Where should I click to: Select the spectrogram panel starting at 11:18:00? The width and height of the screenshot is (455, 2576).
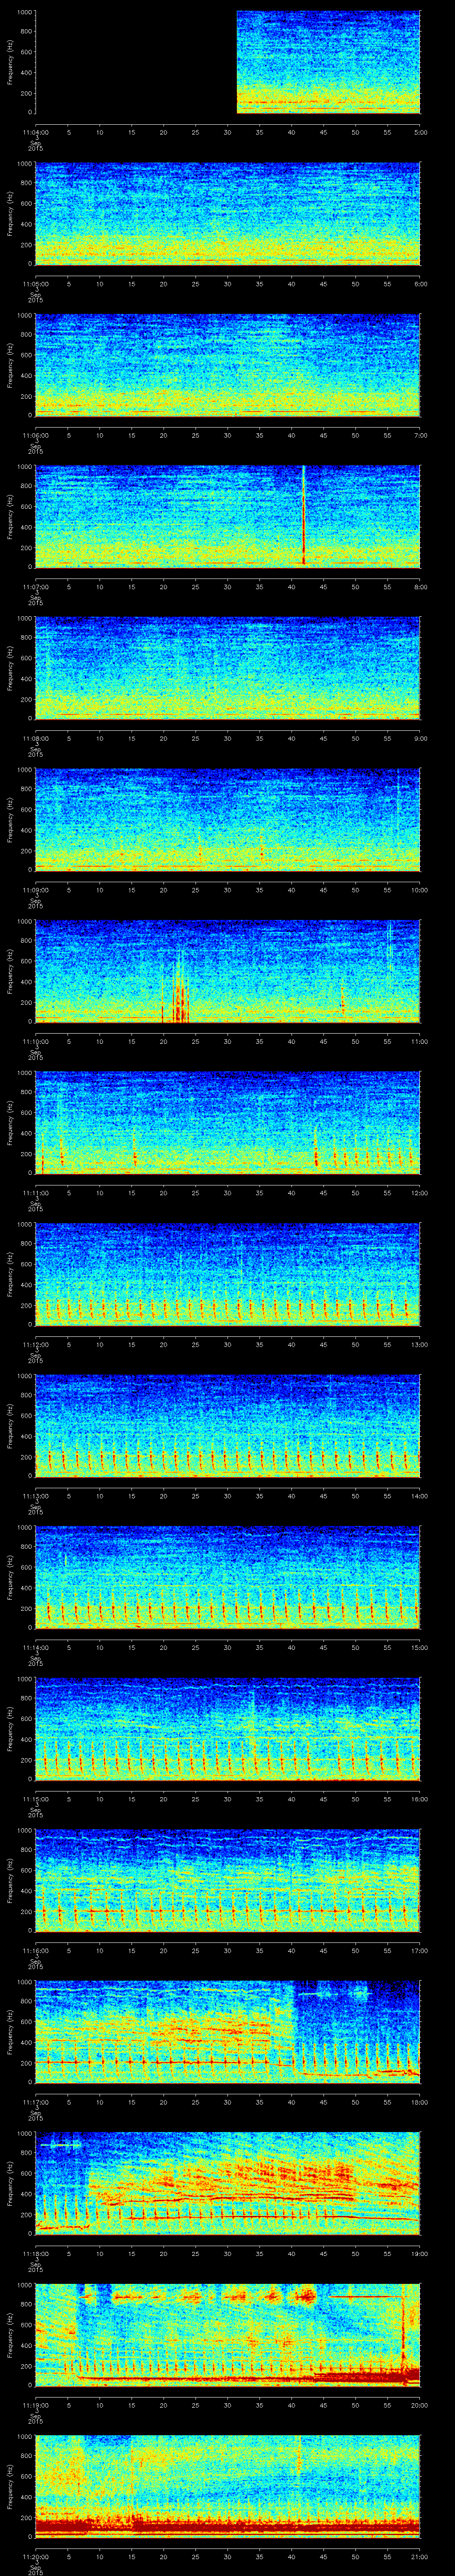(x=227, y=2183)
